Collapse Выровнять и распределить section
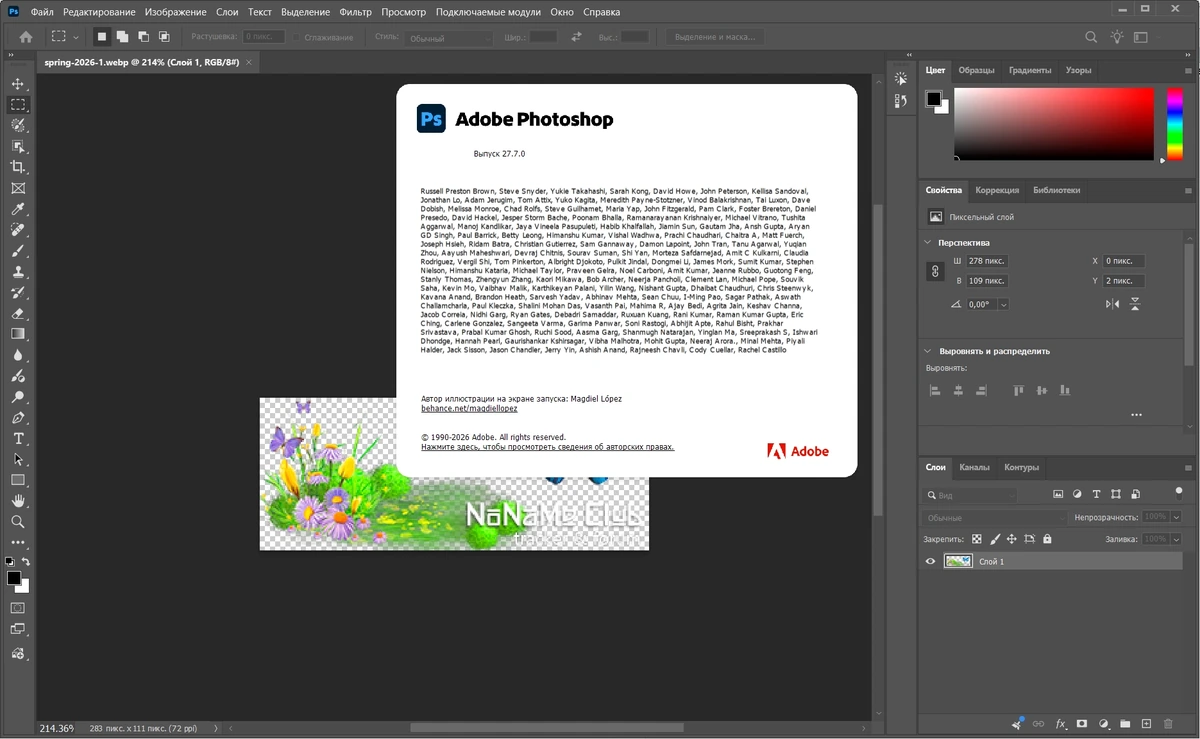 (x=928, y=351)
